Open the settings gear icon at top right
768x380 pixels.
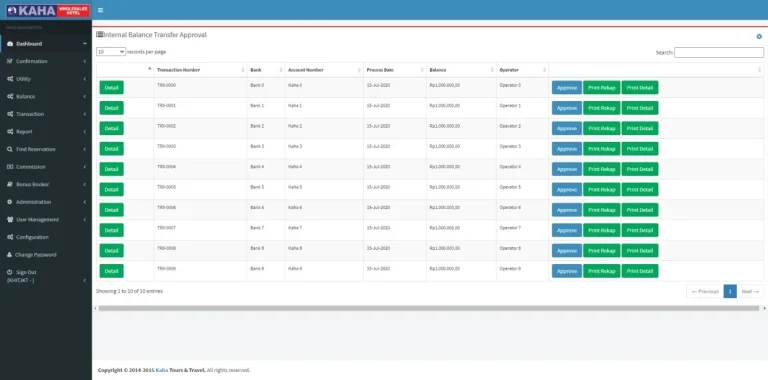pos(759,37)
